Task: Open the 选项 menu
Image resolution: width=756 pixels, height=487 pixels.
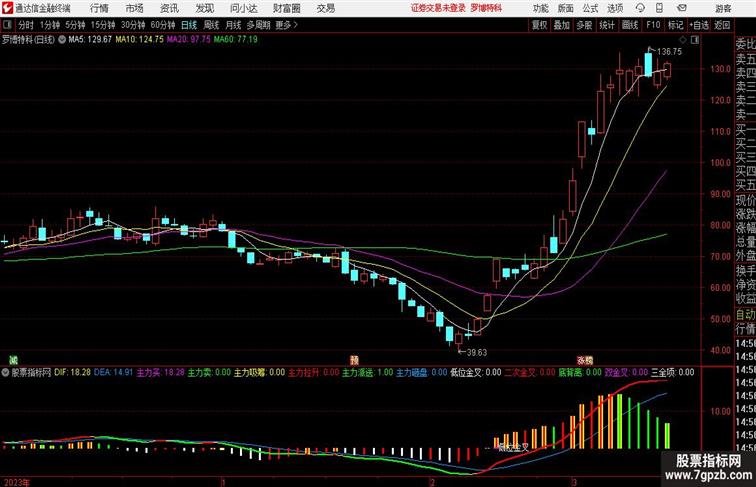Action: click(615, 8)
